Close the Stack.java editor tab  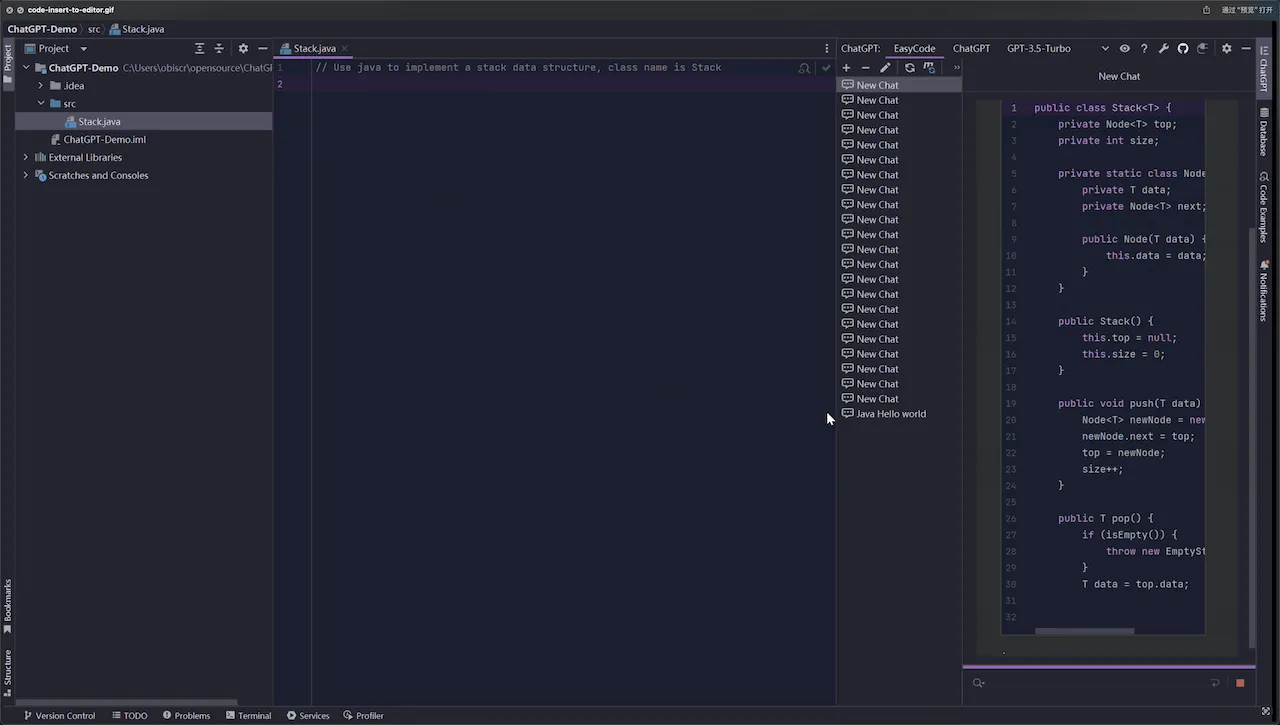pyautogui.click(x=345, y=48)
